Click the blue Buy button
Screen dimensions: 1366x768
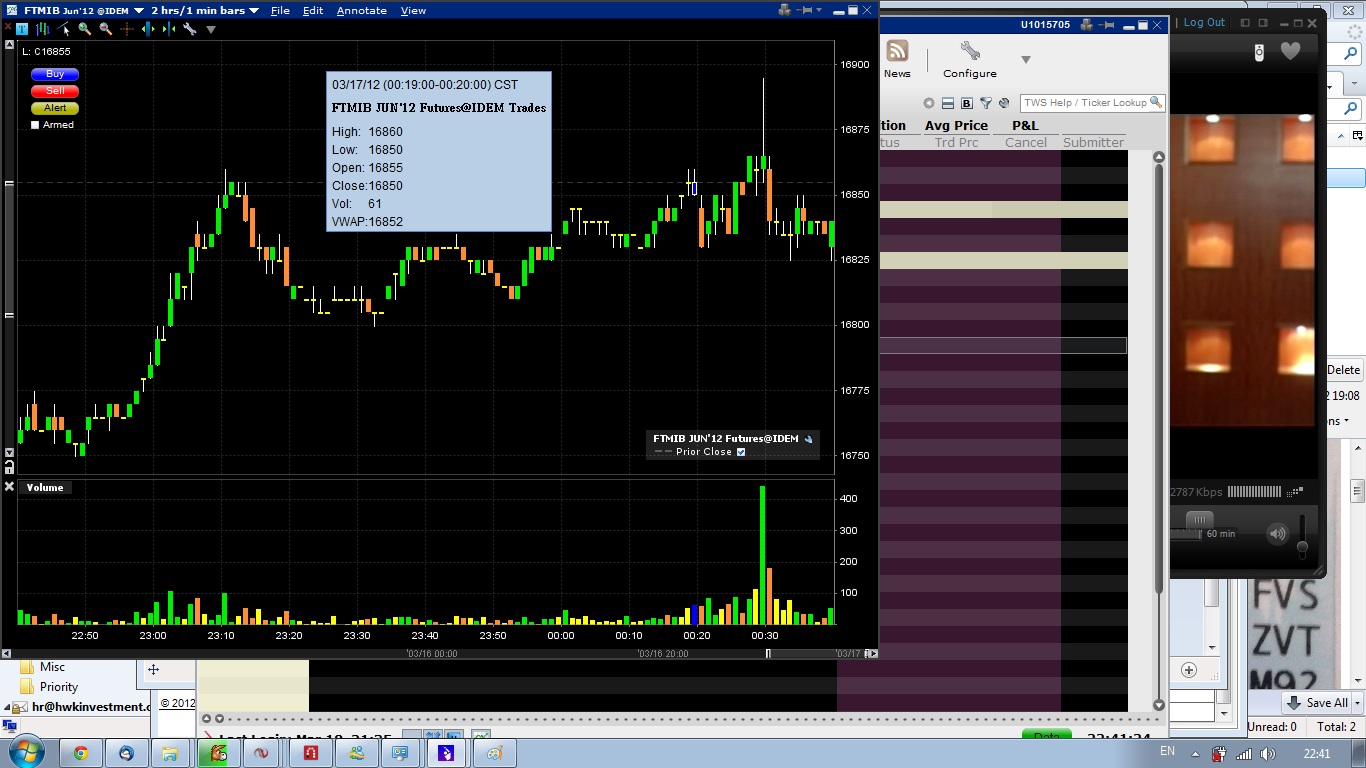[55, 74]
